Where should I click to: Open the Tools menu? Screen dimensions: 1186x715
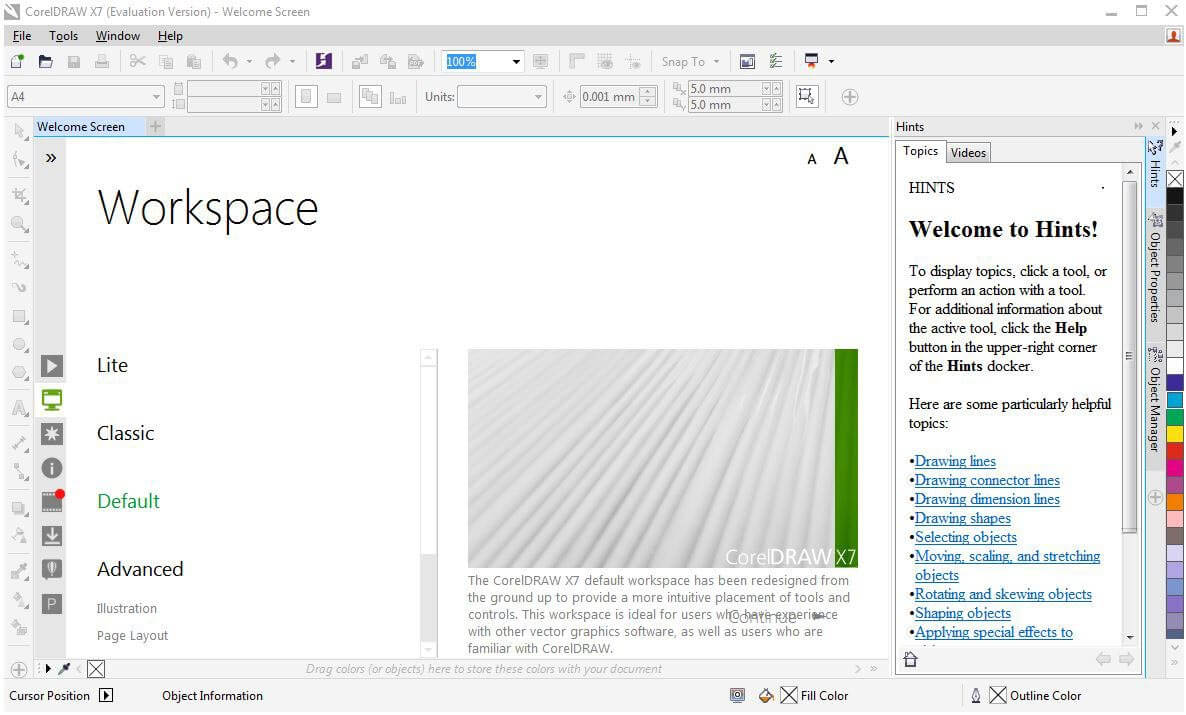pos(63,35)
